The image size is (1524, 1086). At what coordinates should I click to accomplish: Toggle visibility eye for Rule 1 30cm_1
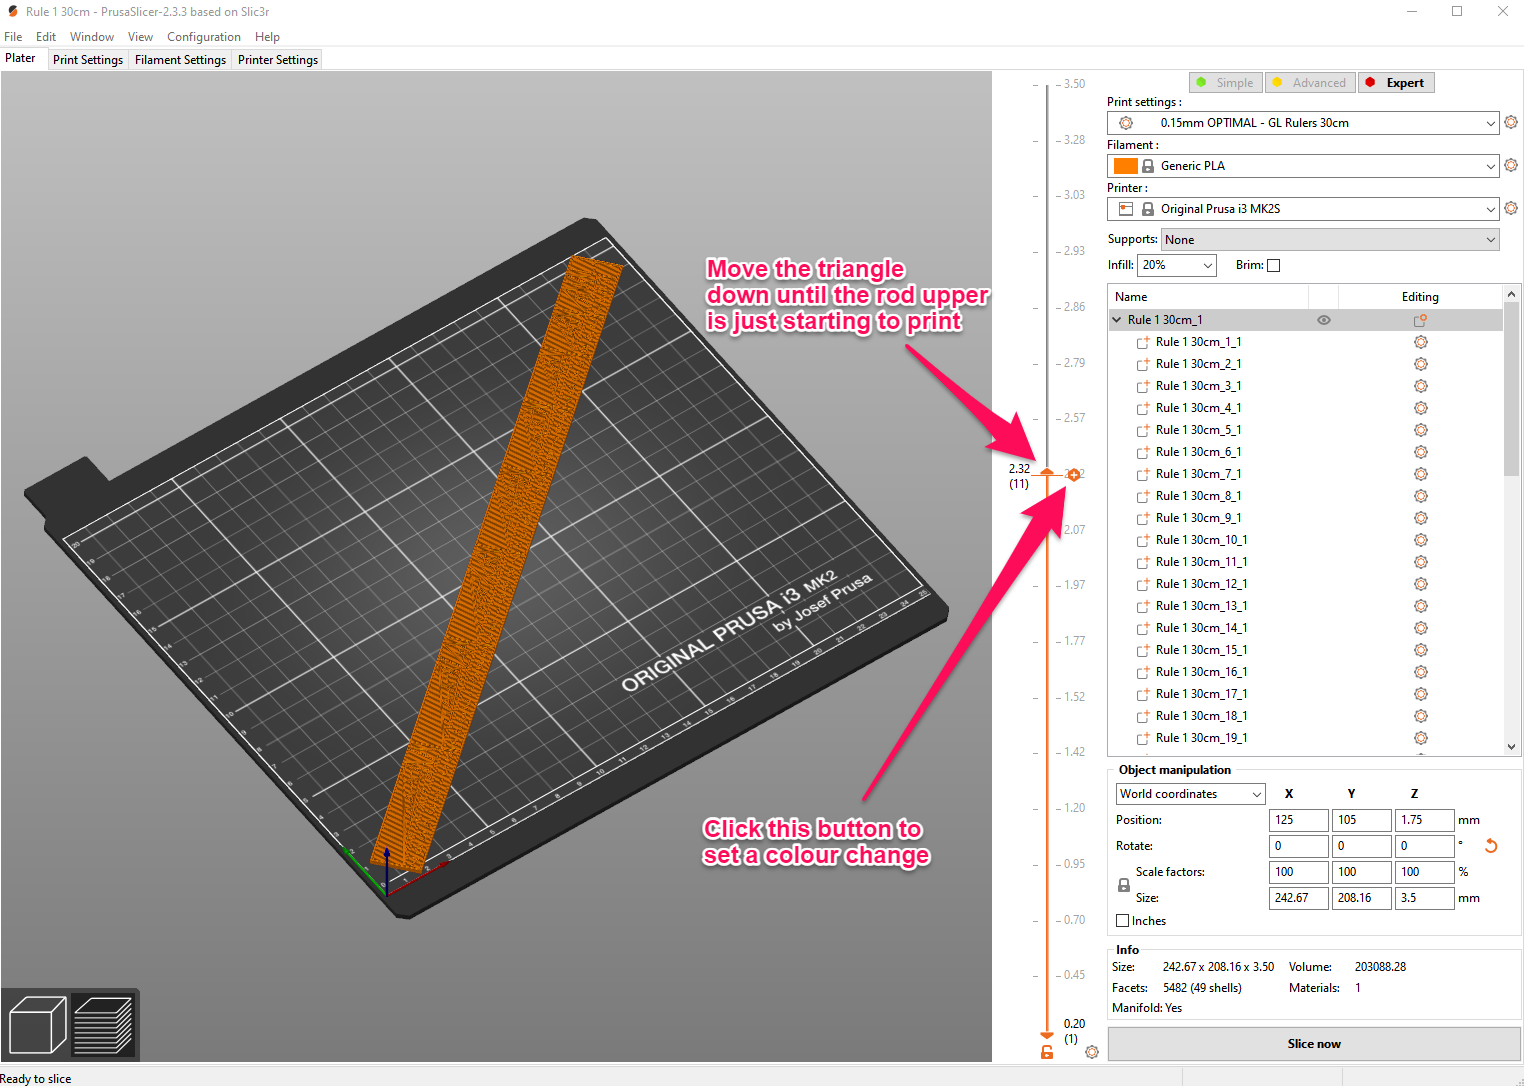point(1324,320)
